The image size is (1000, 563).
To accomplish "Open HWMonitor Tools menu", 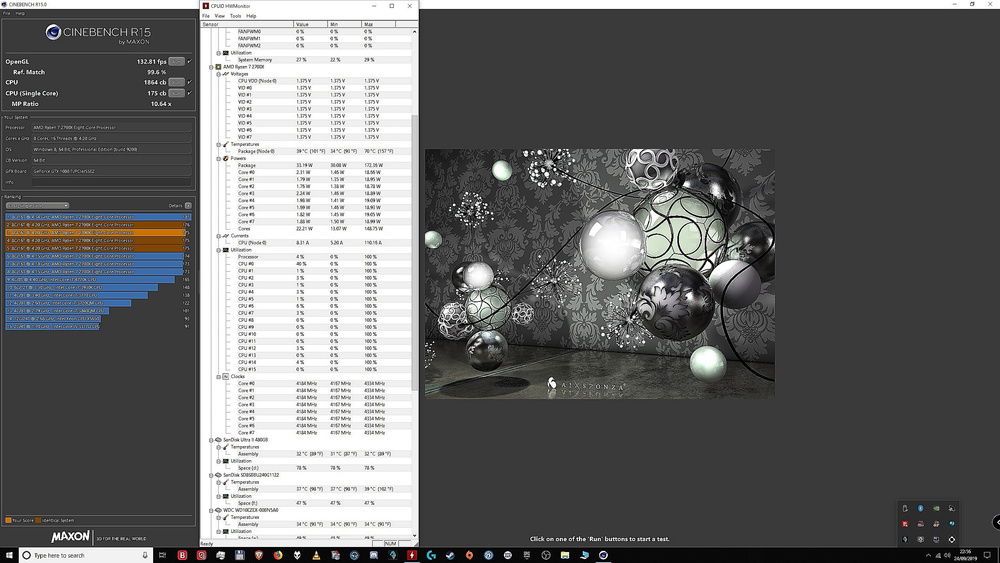I will 235,16.
